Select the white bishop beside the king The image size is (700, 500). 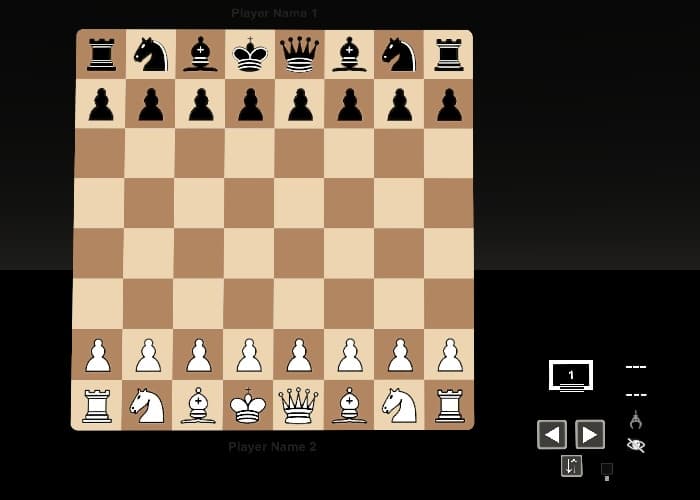(x=198, y=405)
